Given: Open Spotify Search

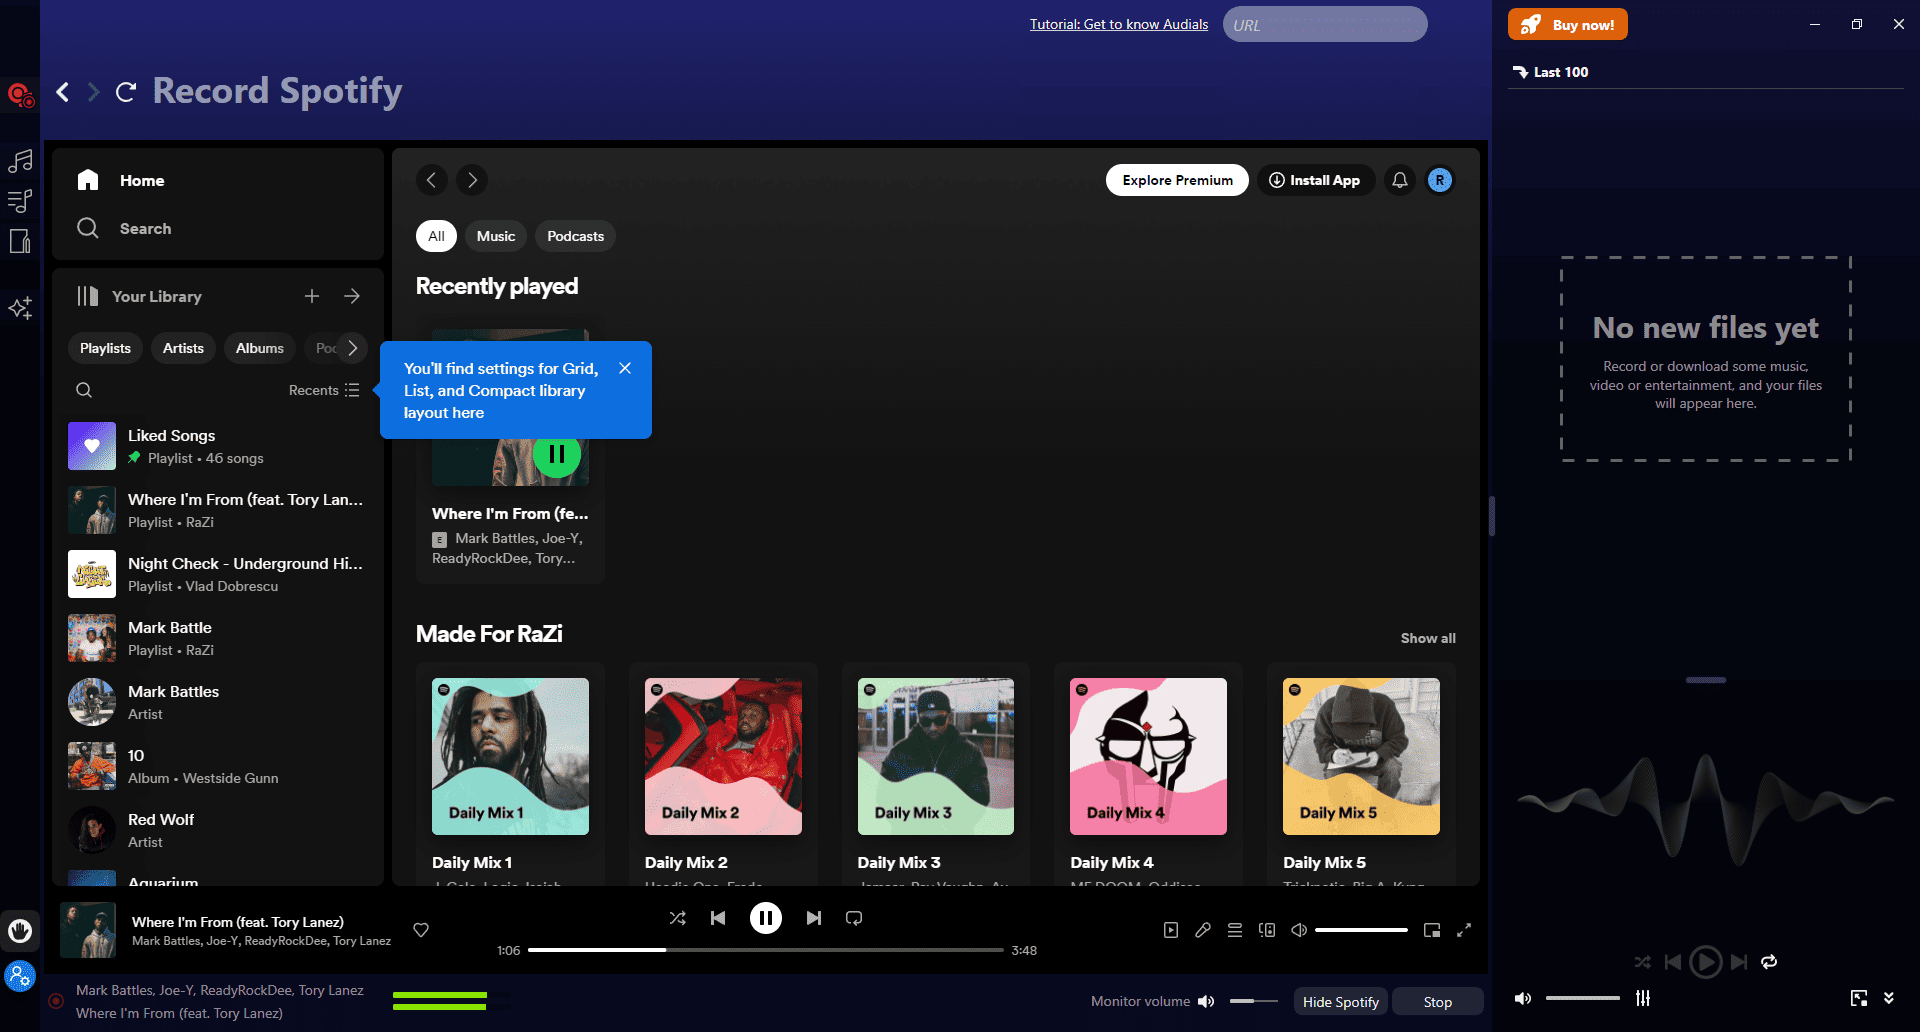Looking at the screenshot, I should (x=123, y=228).
